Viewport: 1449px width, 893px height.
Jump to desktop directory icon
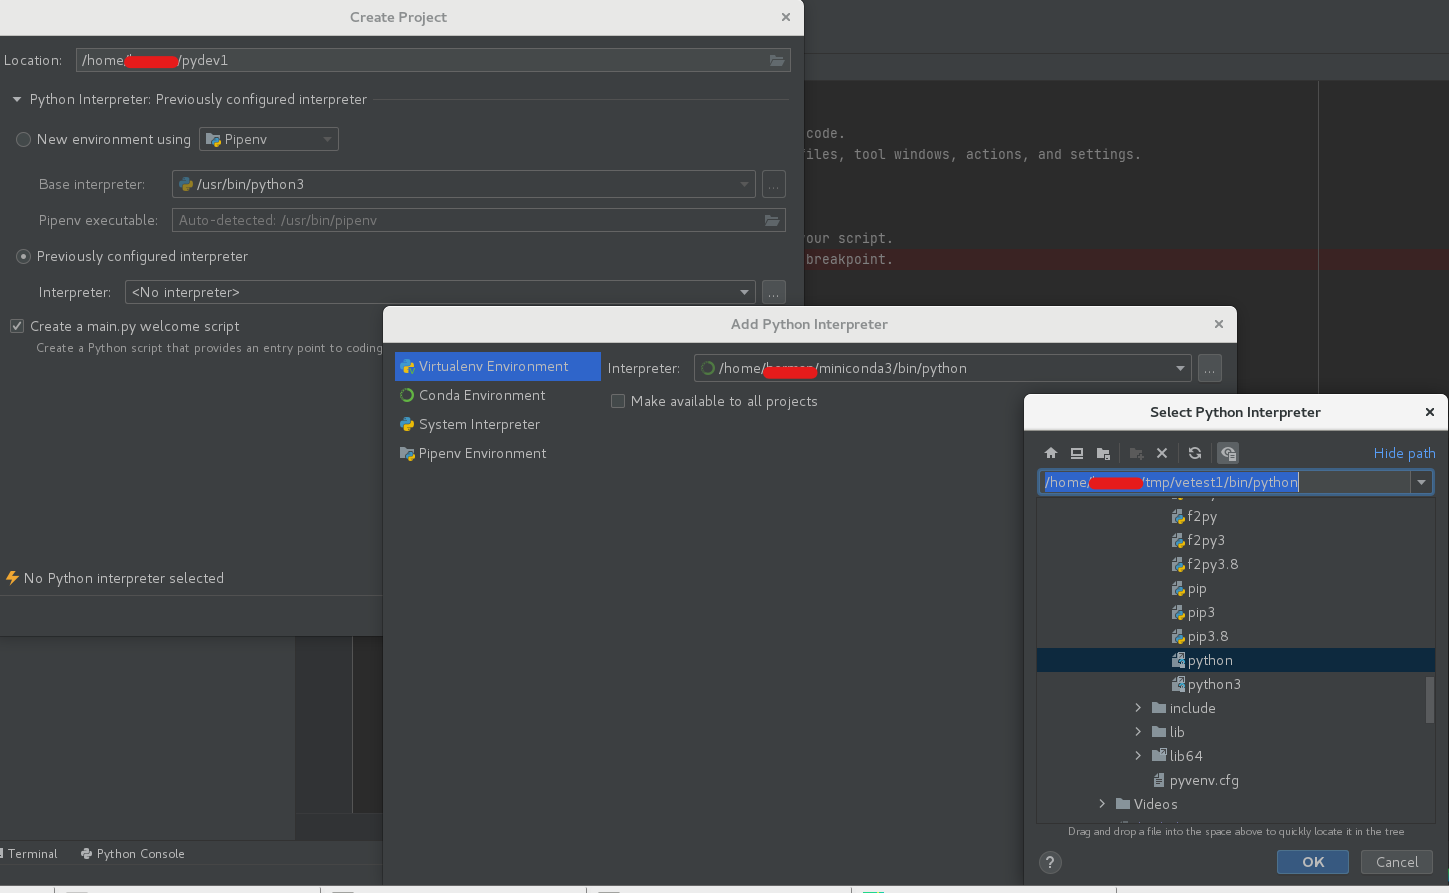pos(1077,453)
